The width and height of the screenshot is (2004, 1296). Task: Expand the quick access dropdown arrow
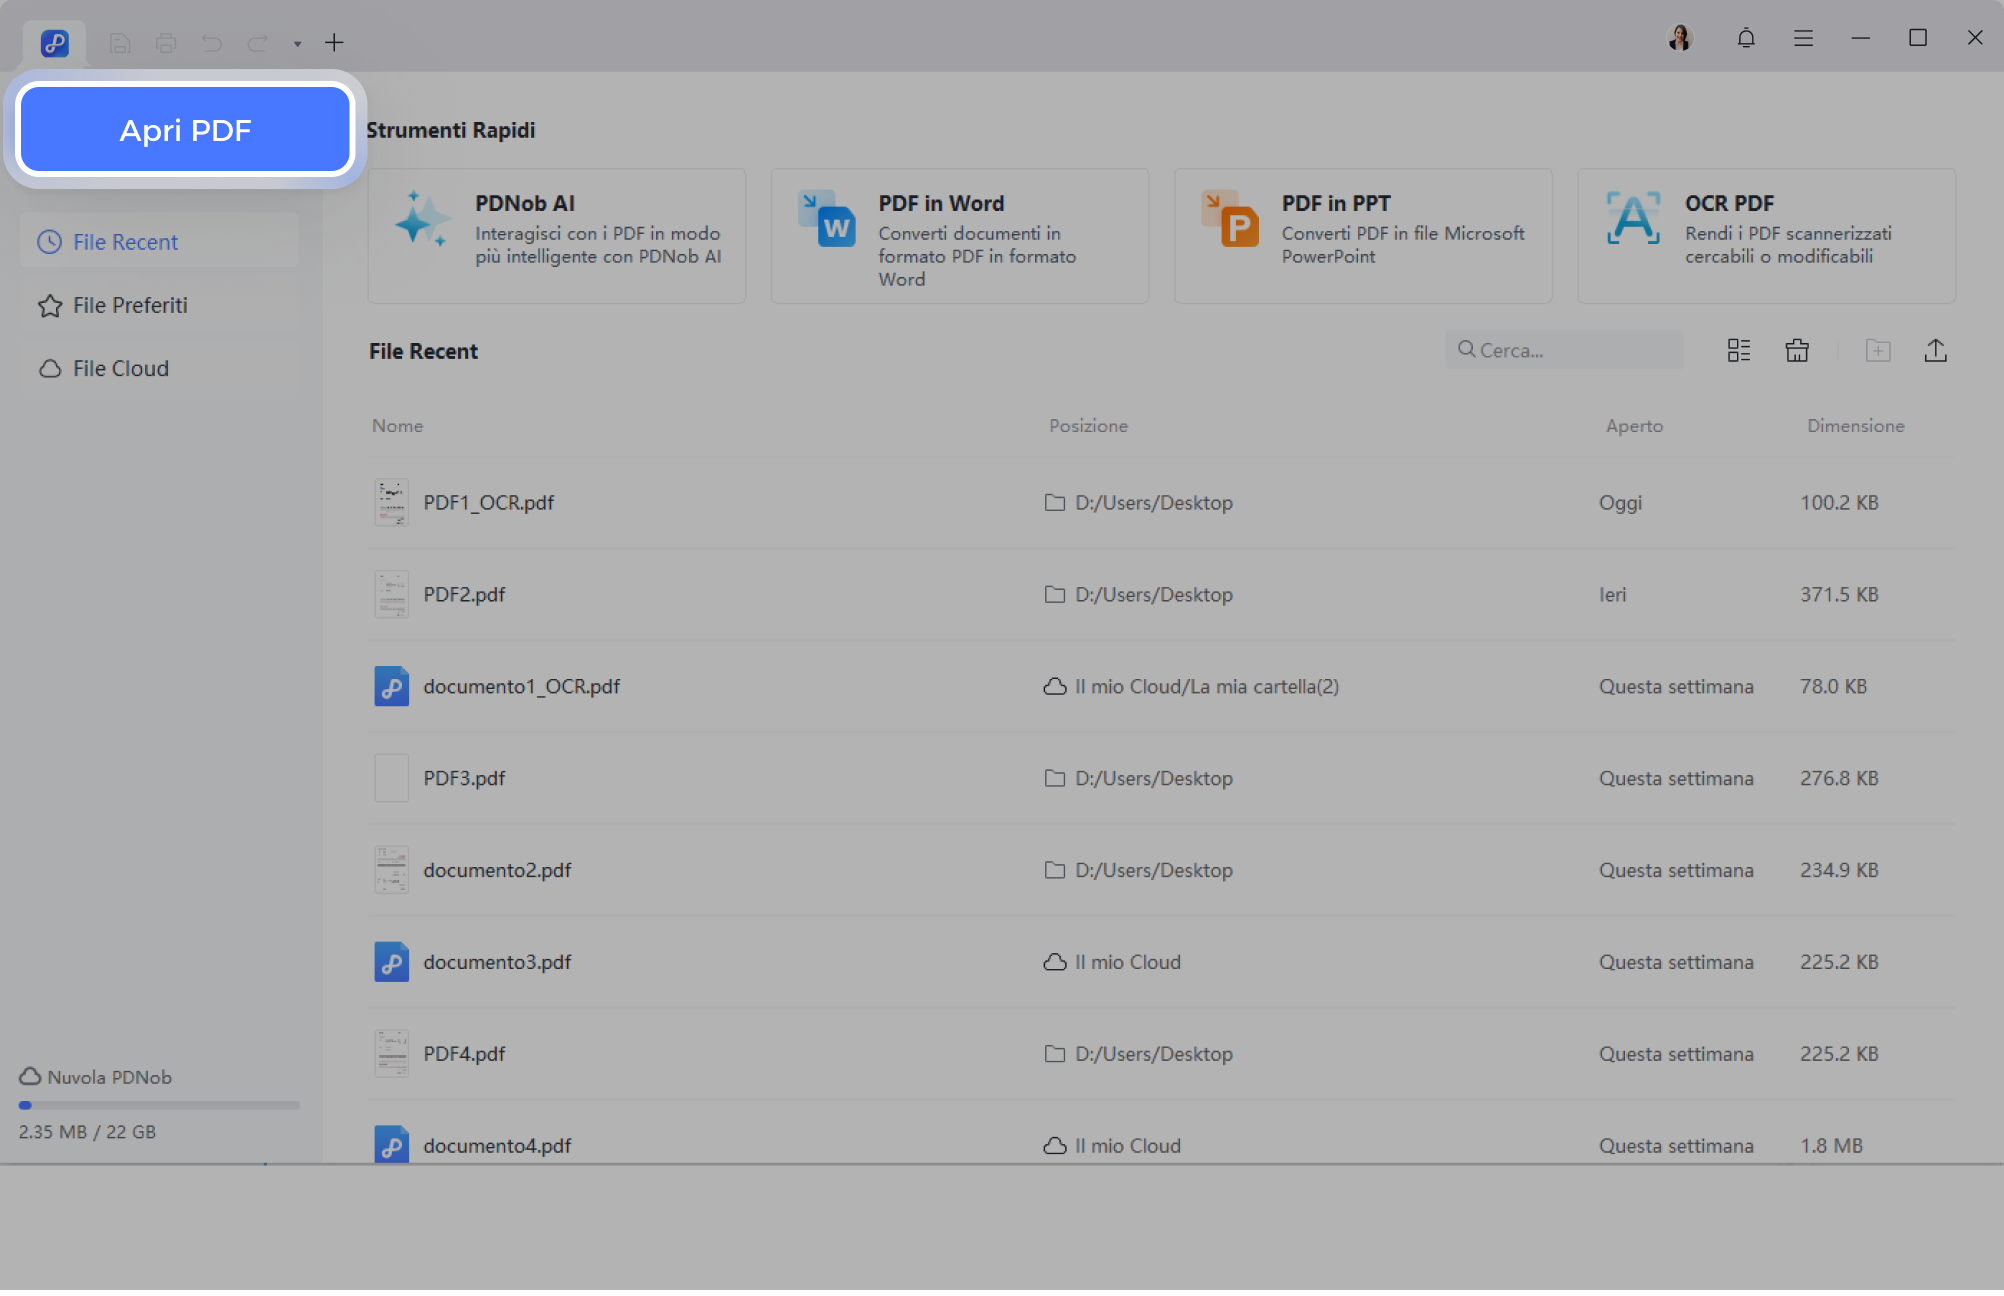coord(297,44)
